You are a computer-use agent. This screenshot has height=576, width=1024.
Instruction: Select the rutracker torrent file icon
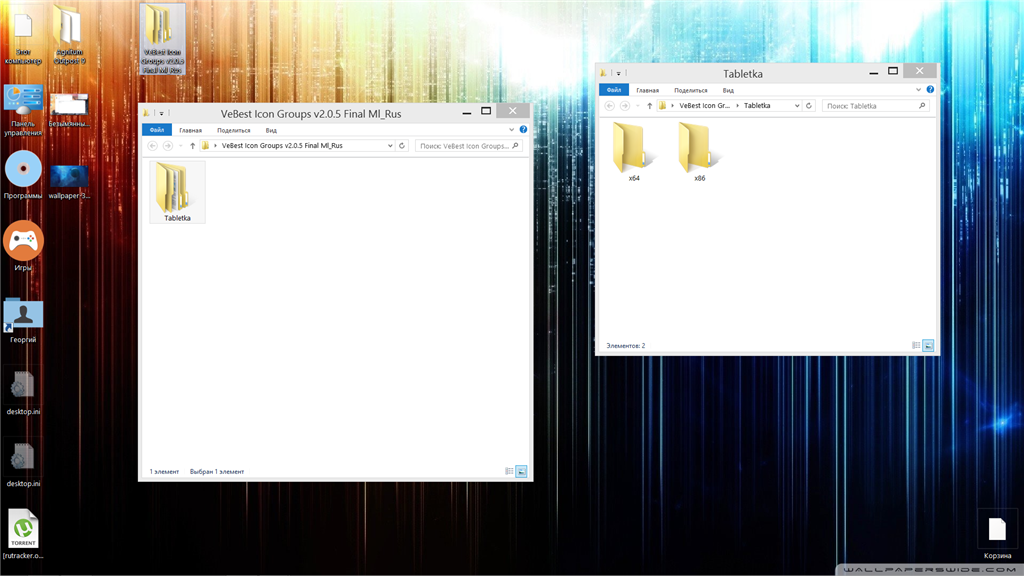(23, 534)
